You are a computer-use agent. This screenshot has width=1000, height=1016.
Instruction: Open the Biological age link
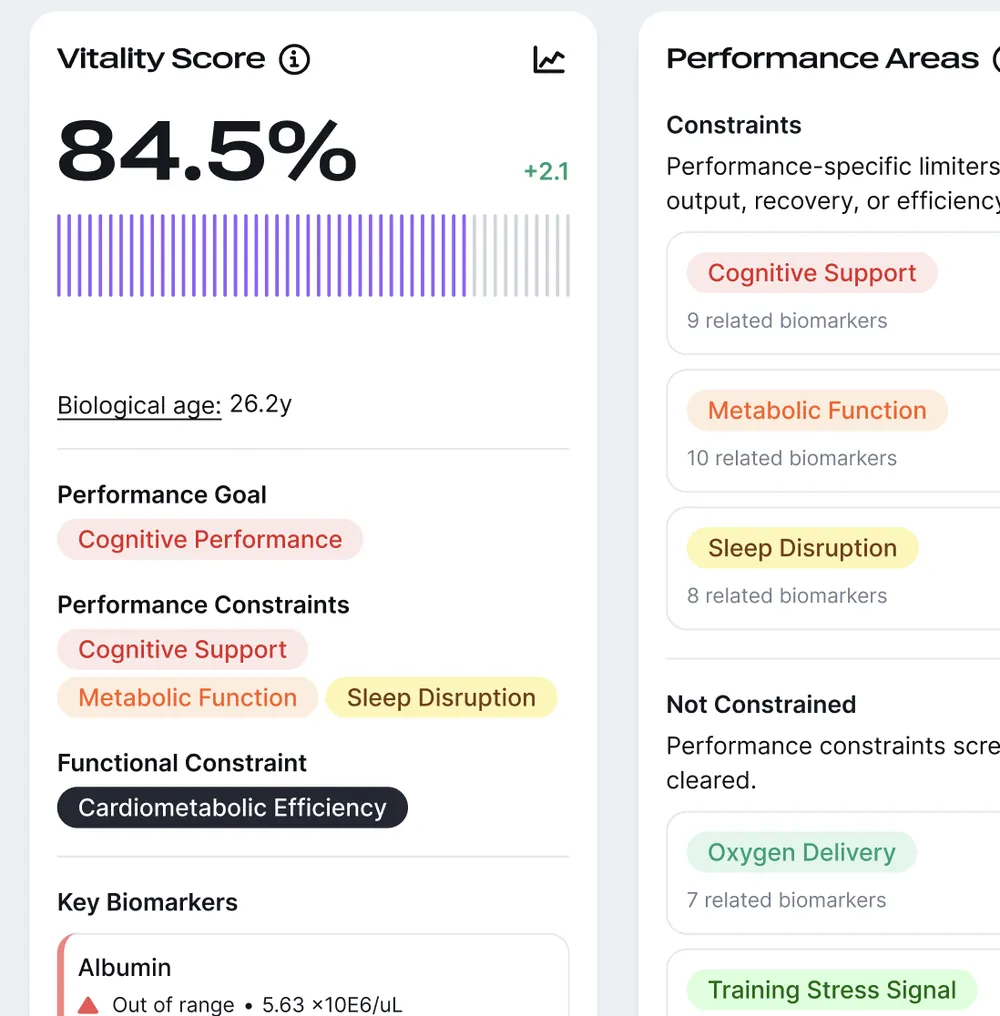pos(139,406)
